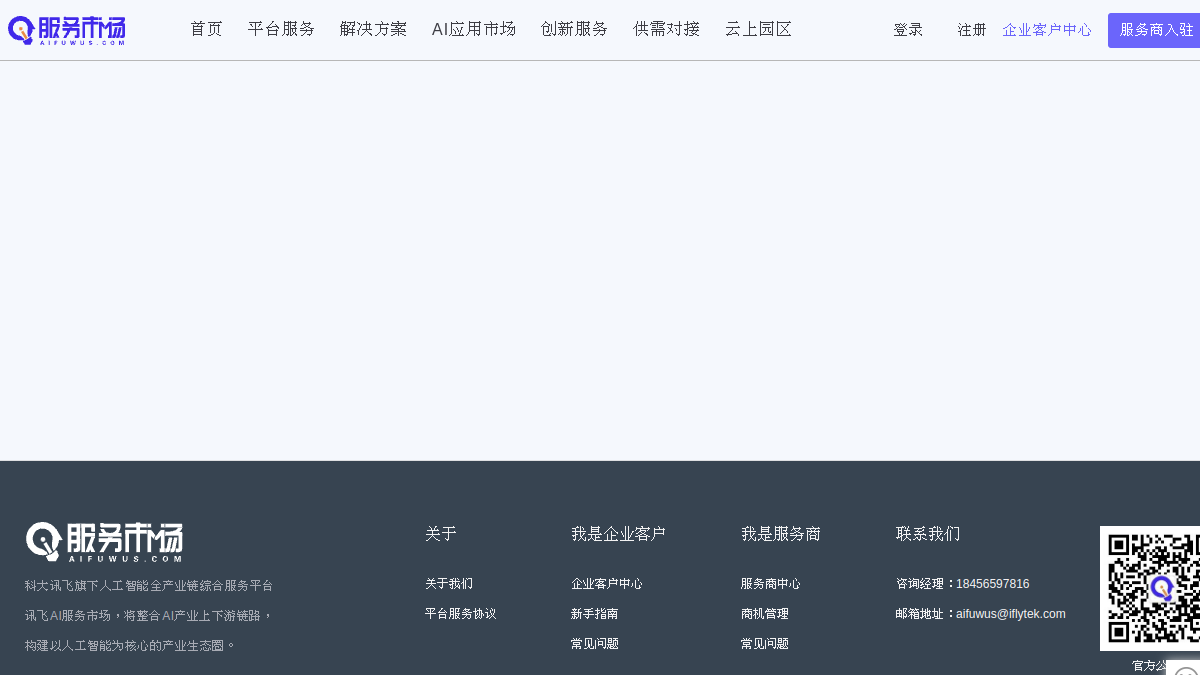Click the 服务商入驻 button
1200x675 pixels.
1154,30
